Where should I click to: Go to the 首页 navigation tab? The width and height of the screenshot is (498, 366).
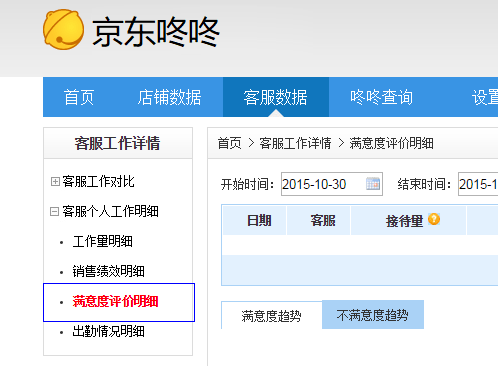pyautogui.click(x=79, y=97)
